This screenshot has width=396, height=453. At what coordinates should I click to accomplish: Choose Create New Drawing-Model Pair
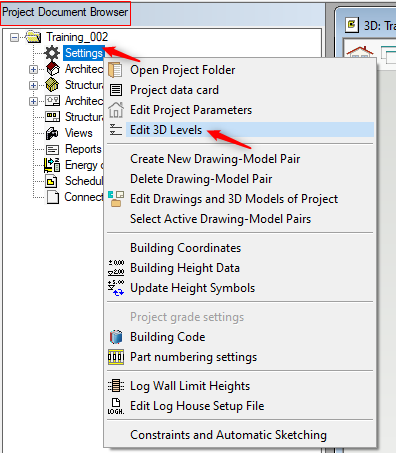[x=215, y=159]
